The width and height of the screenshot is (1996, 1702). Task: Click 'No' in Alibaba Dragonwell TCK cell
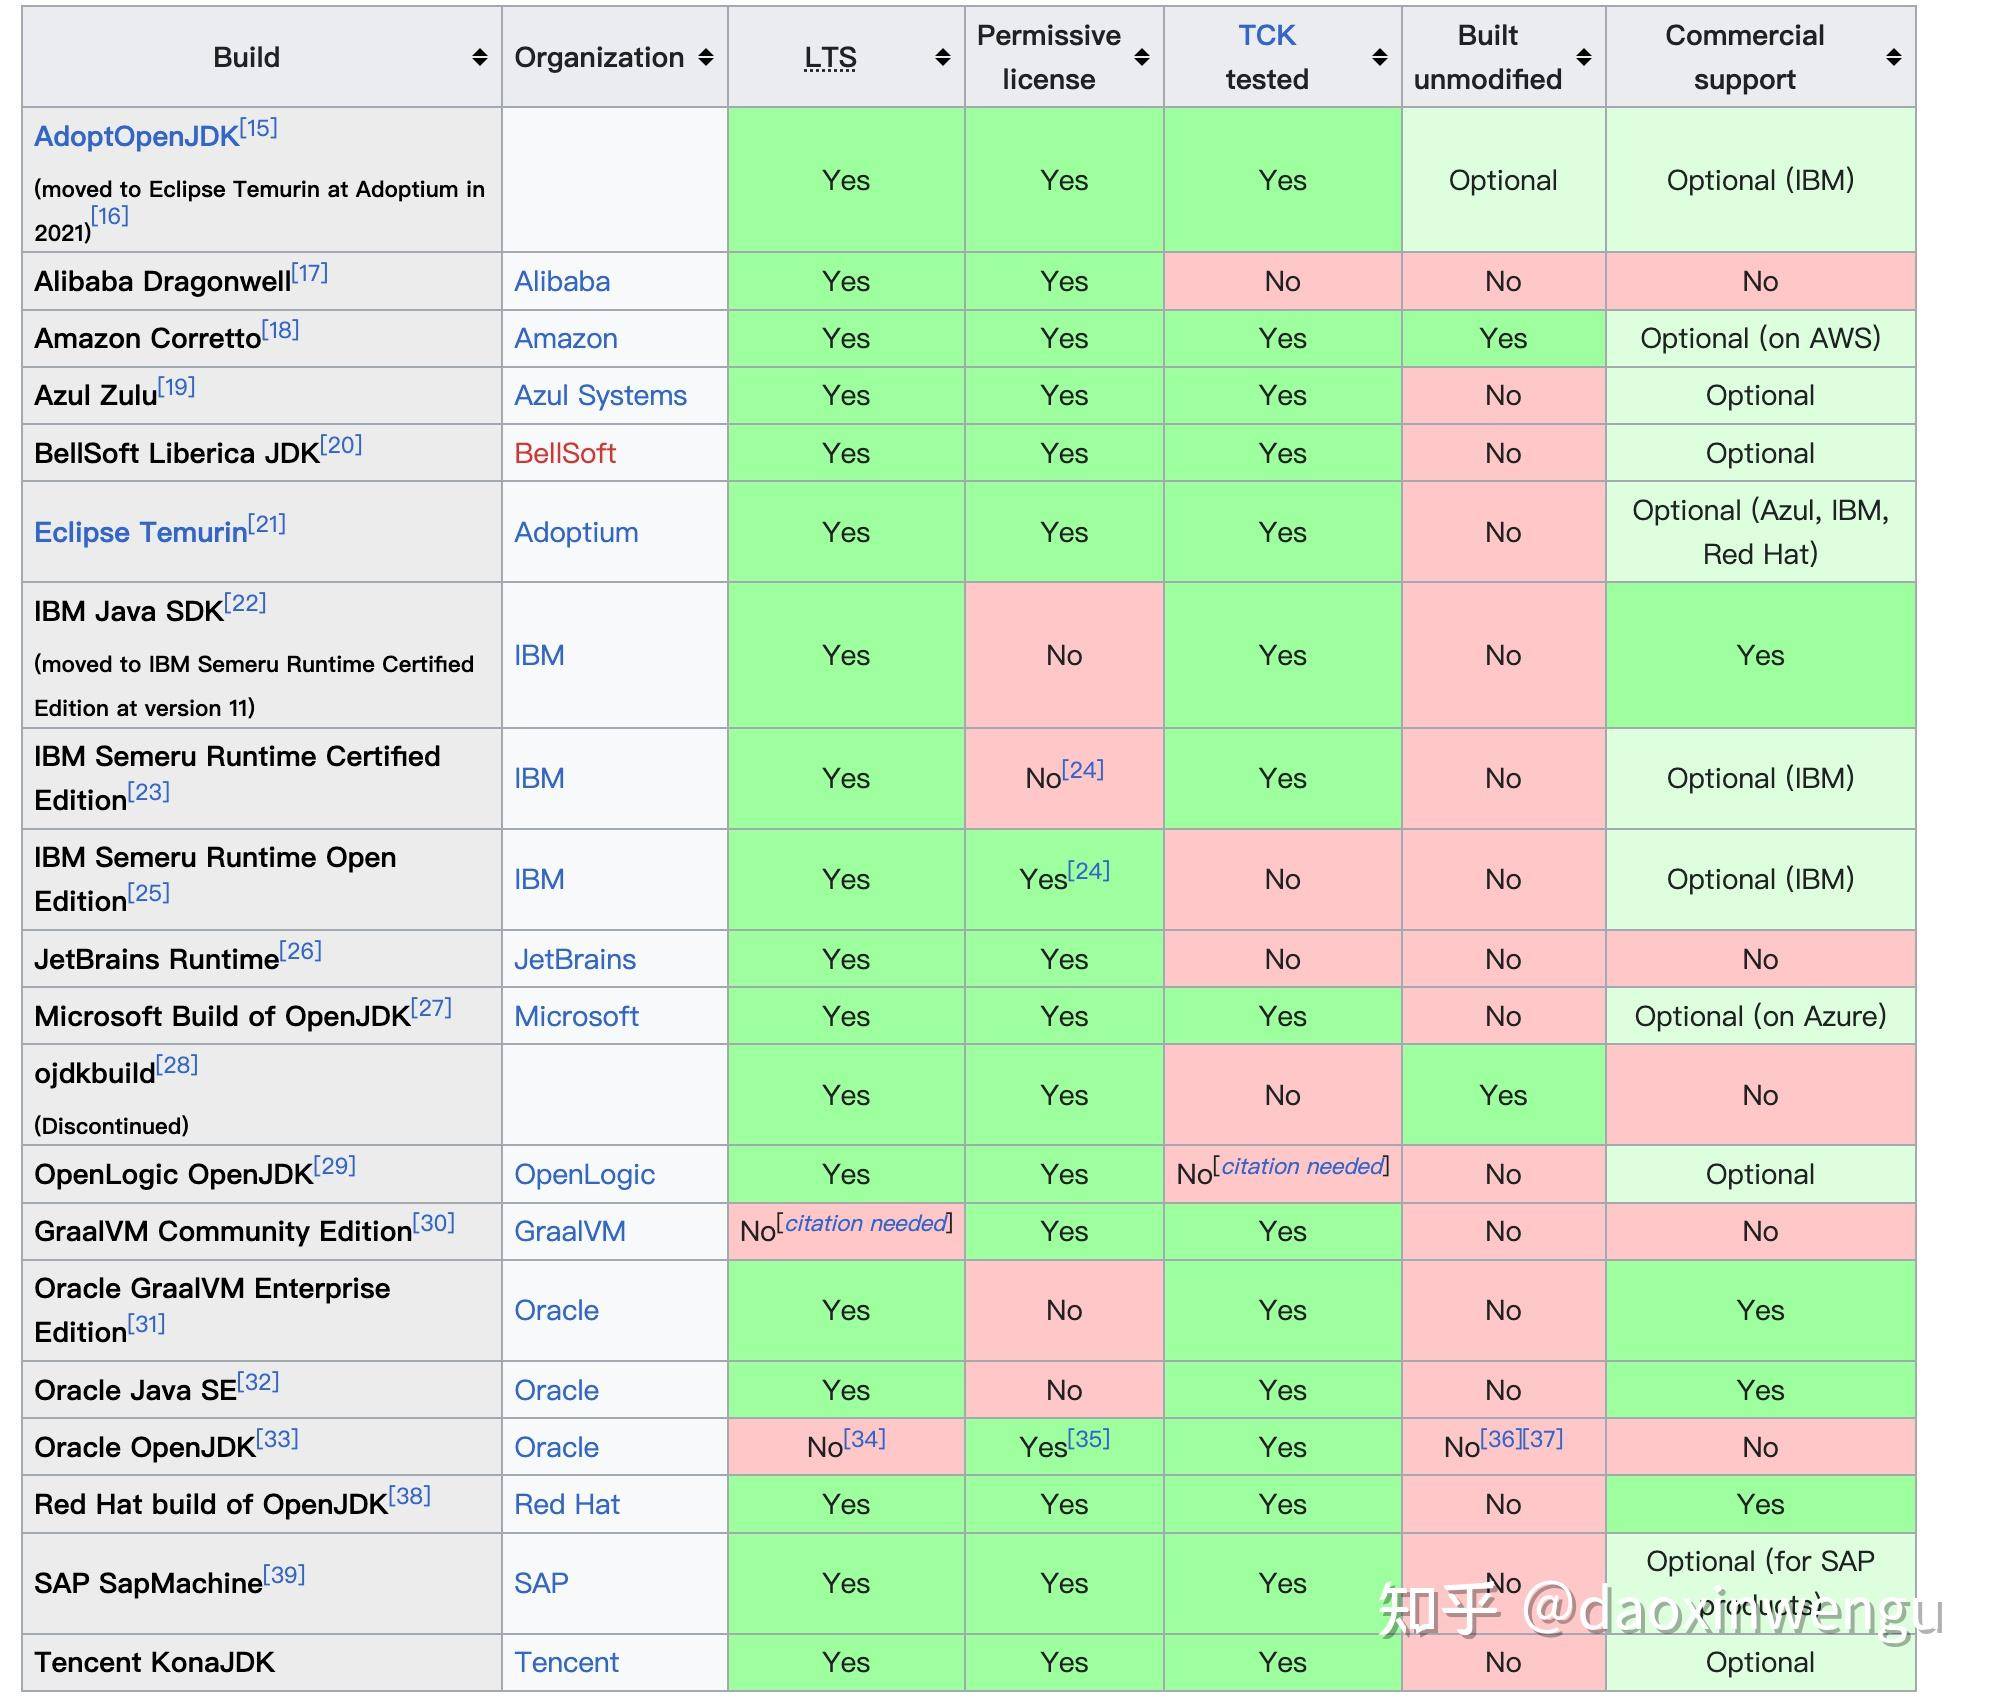click(1282, 282)
